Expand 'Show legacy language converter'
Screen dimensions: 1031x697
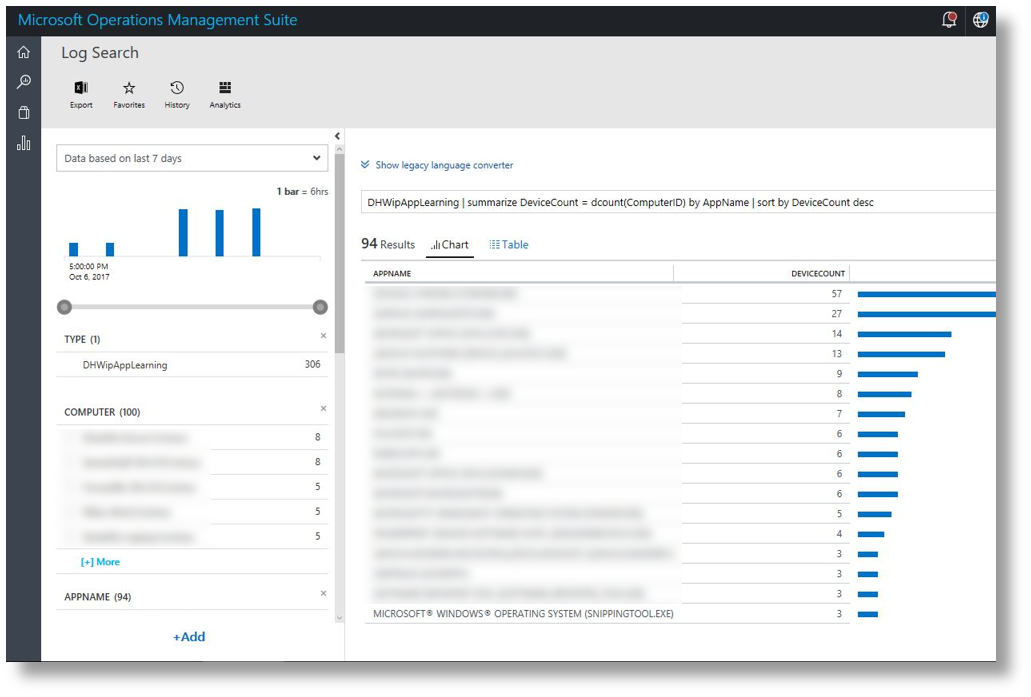(437, 165)
